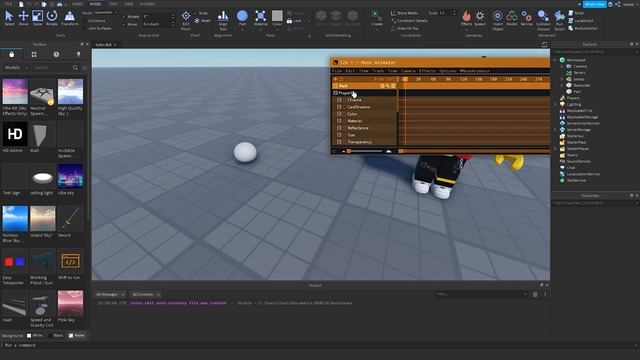Open Moon Animator Track menu

click(x=378, y=71)
